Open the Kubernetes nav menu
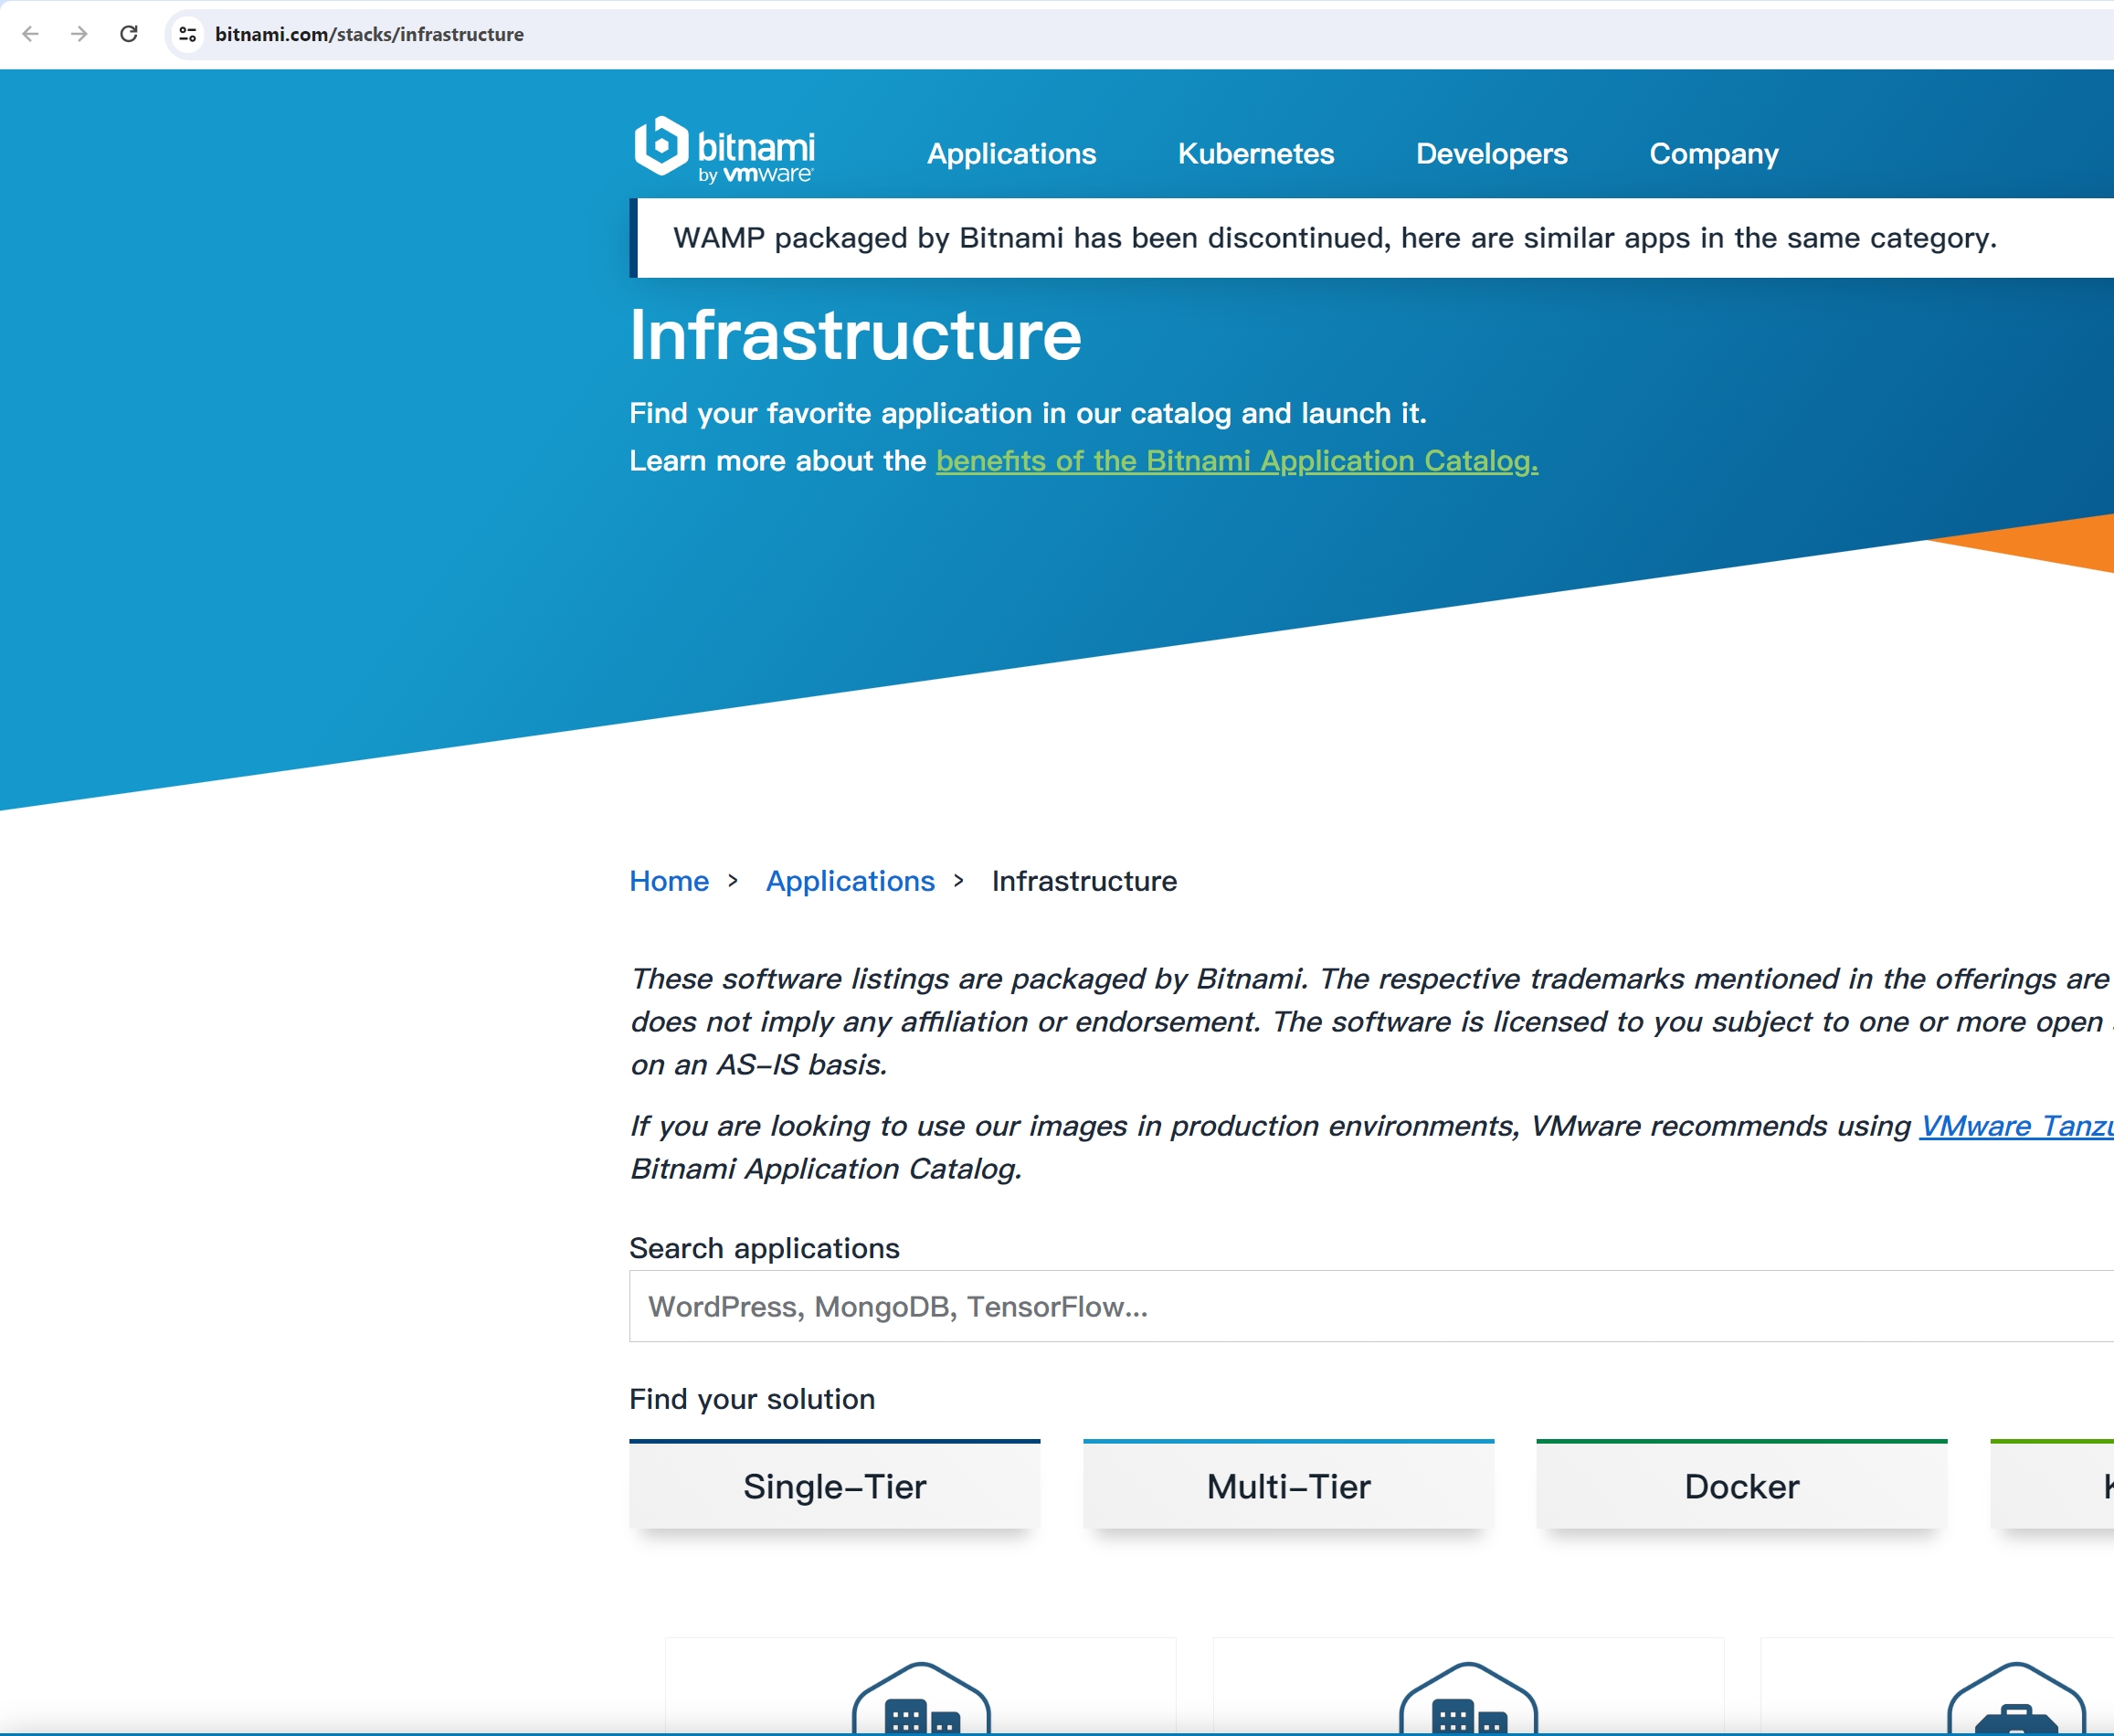The image size is (2114, 1736). pos(1256,154)
